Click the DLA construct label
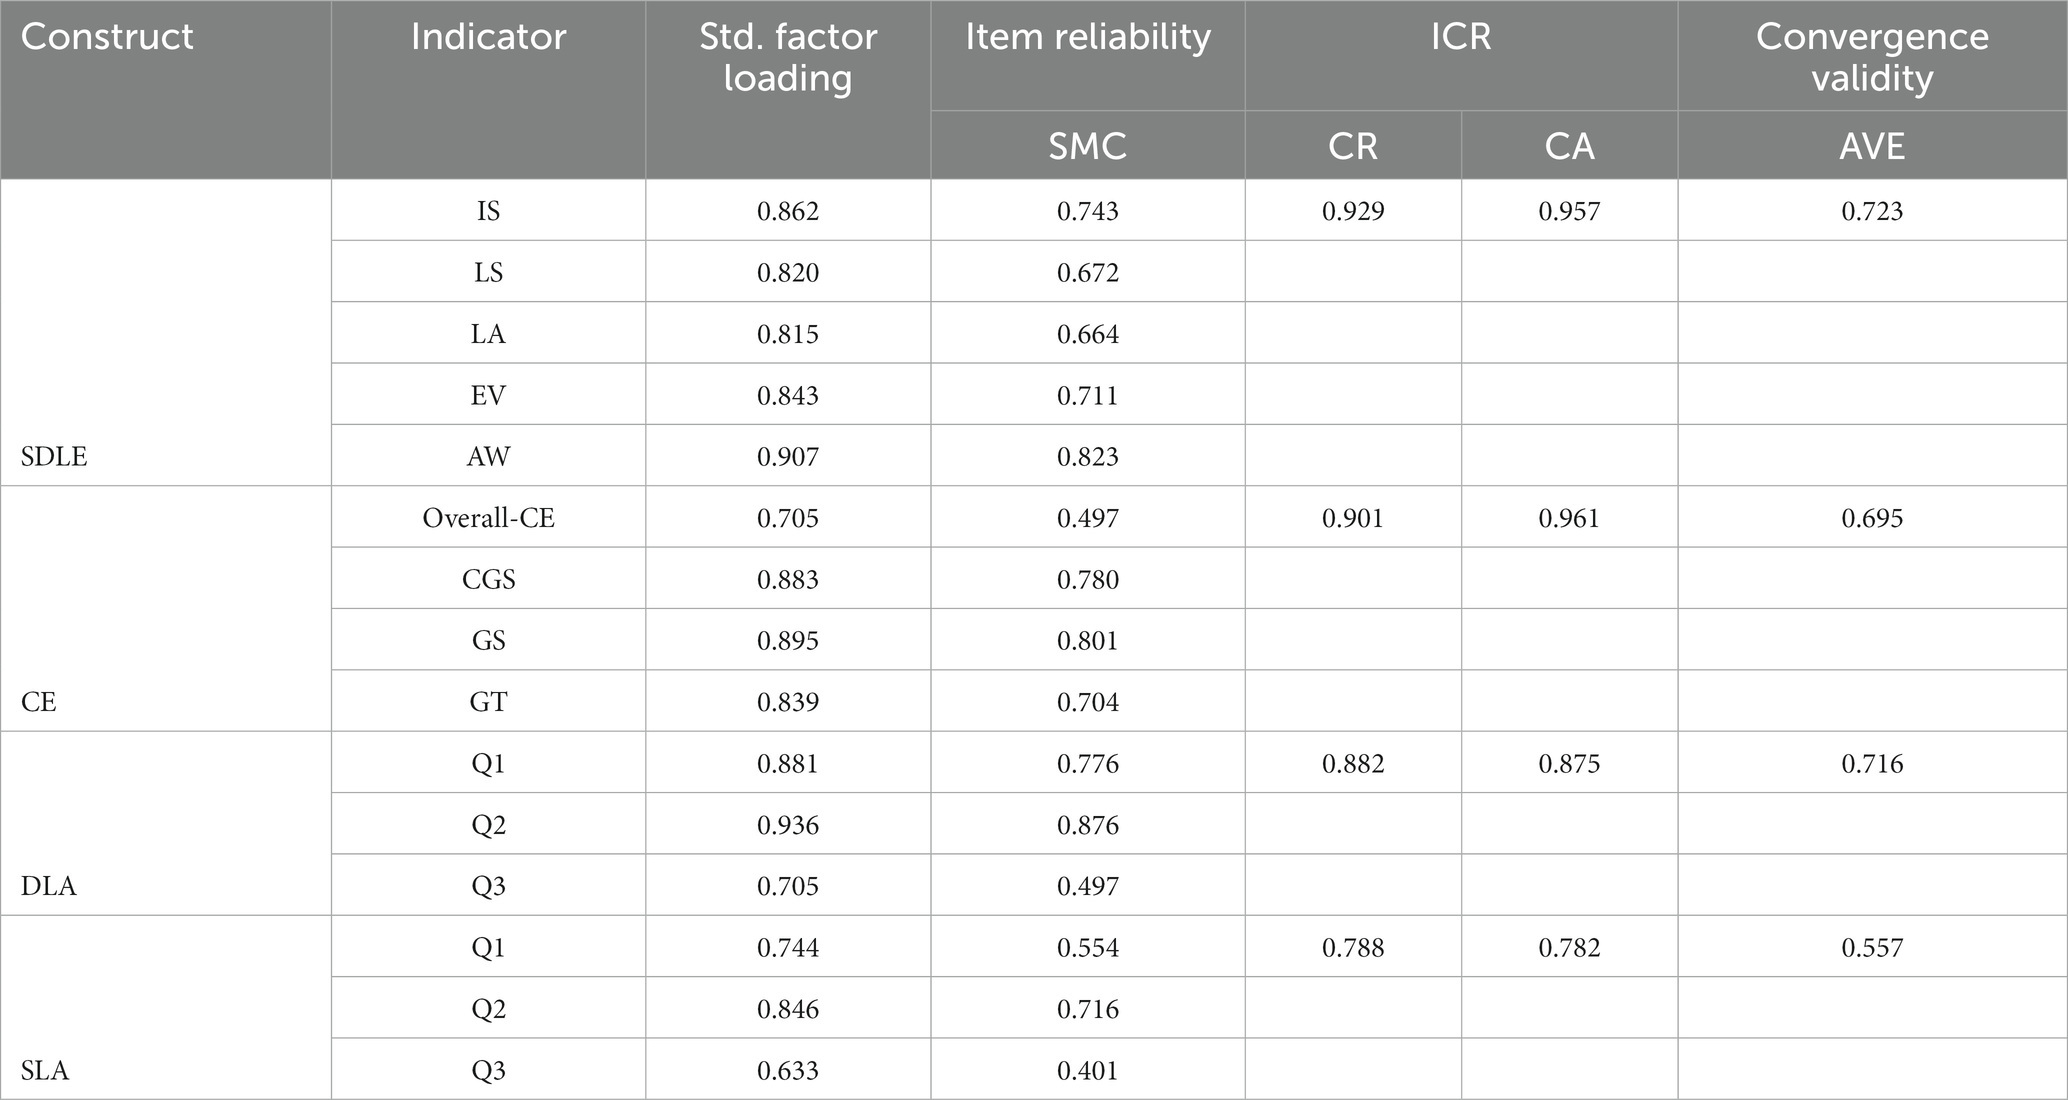Screen dimensions: 2068x1100 (48, 886)
